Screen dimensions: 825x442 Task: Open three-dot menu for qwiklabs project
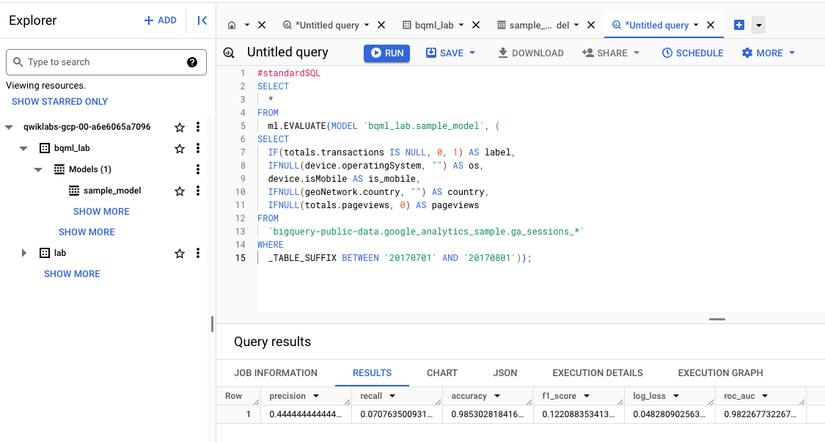click(x=198, y=127)
